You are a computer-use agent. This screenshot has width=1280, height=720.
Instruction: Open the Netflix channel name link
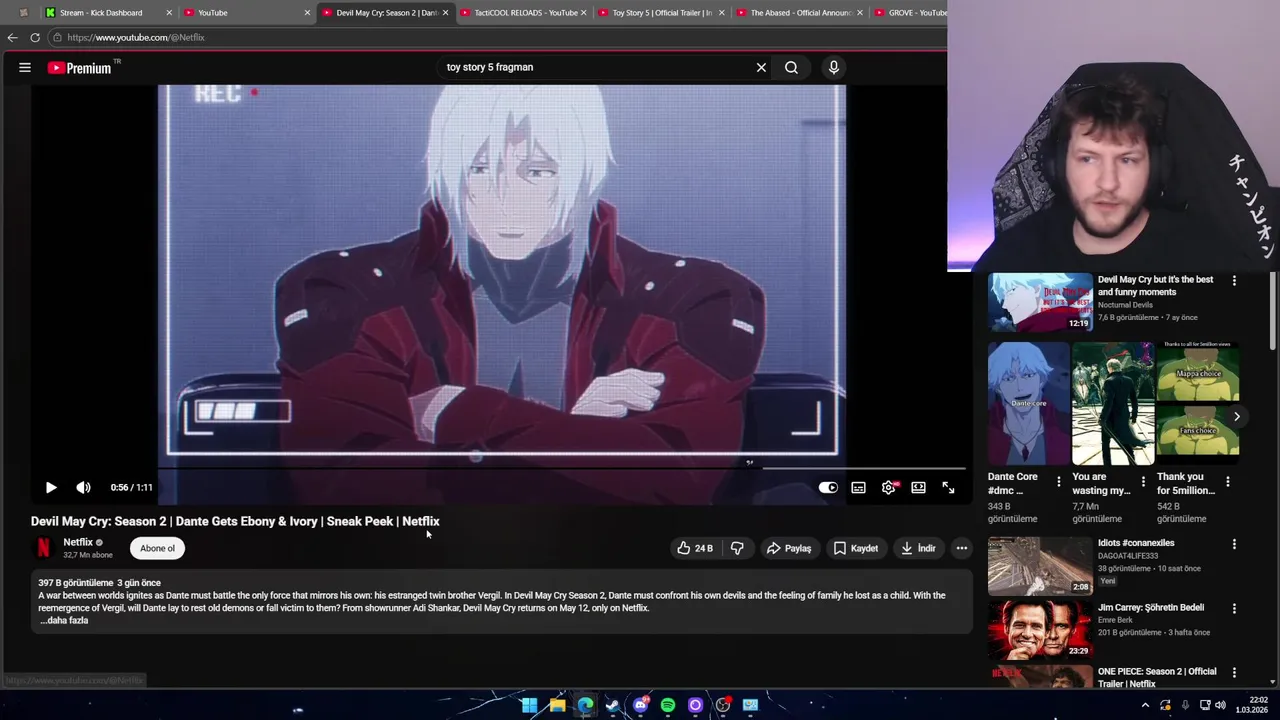[78, 542]
